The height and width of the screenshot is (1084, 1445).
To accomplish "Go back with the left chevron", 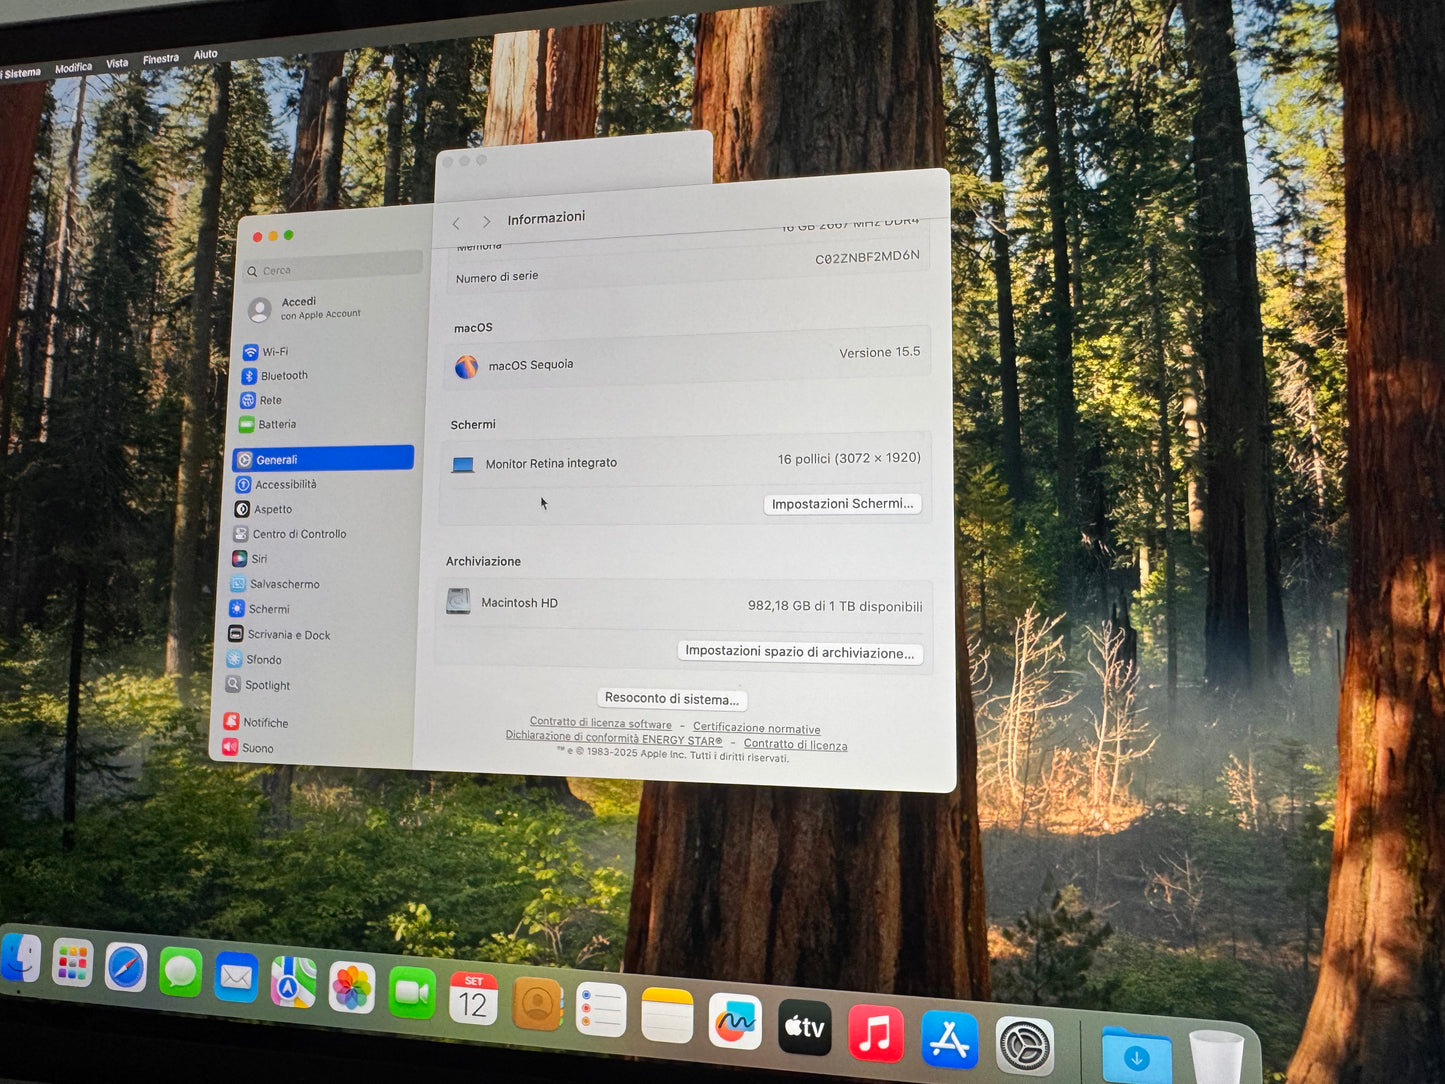I will coord(457,224).
